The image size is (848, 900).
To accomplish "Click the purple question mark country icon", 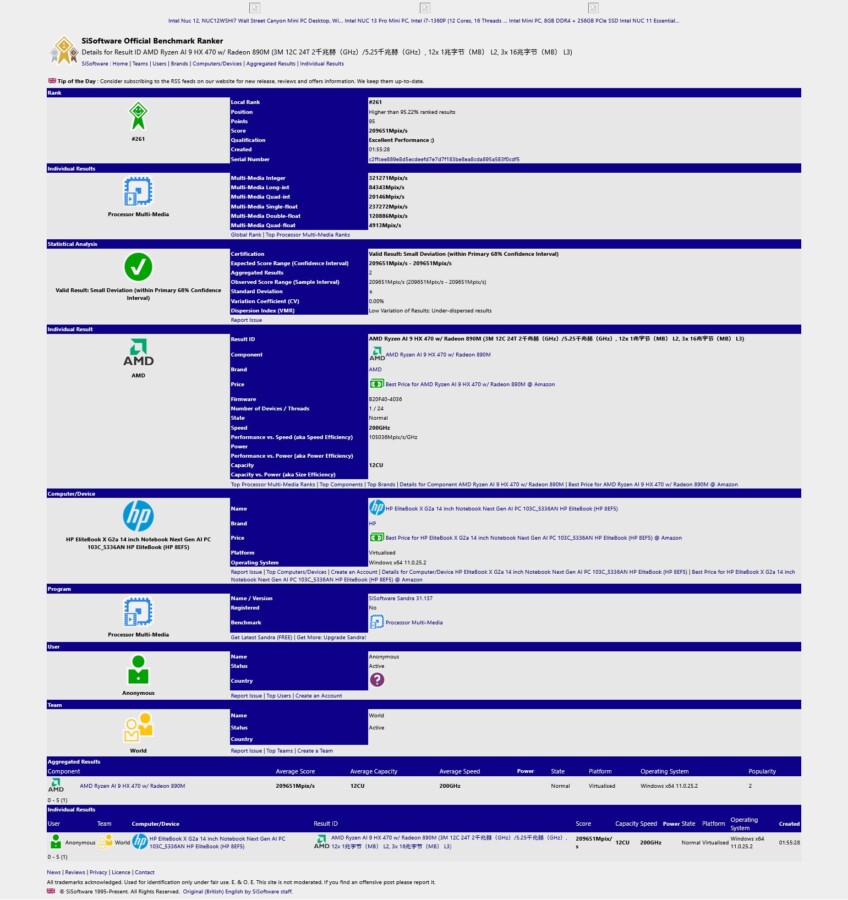I will pos(377,679).
